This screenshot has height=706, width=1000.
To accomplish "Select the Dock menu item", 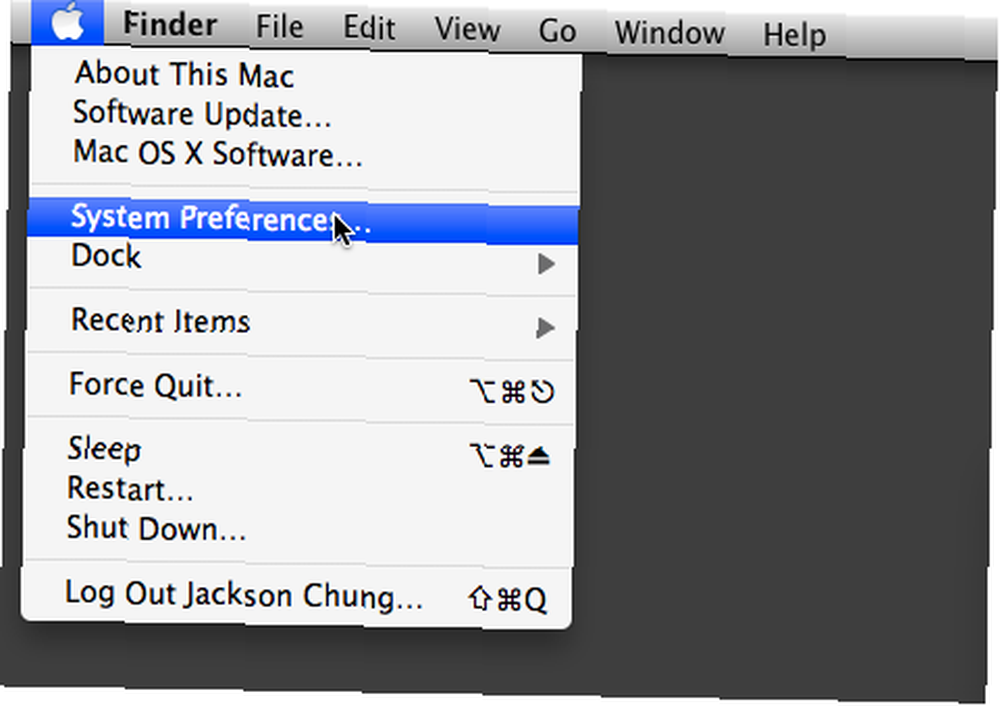I will (302, 259).
